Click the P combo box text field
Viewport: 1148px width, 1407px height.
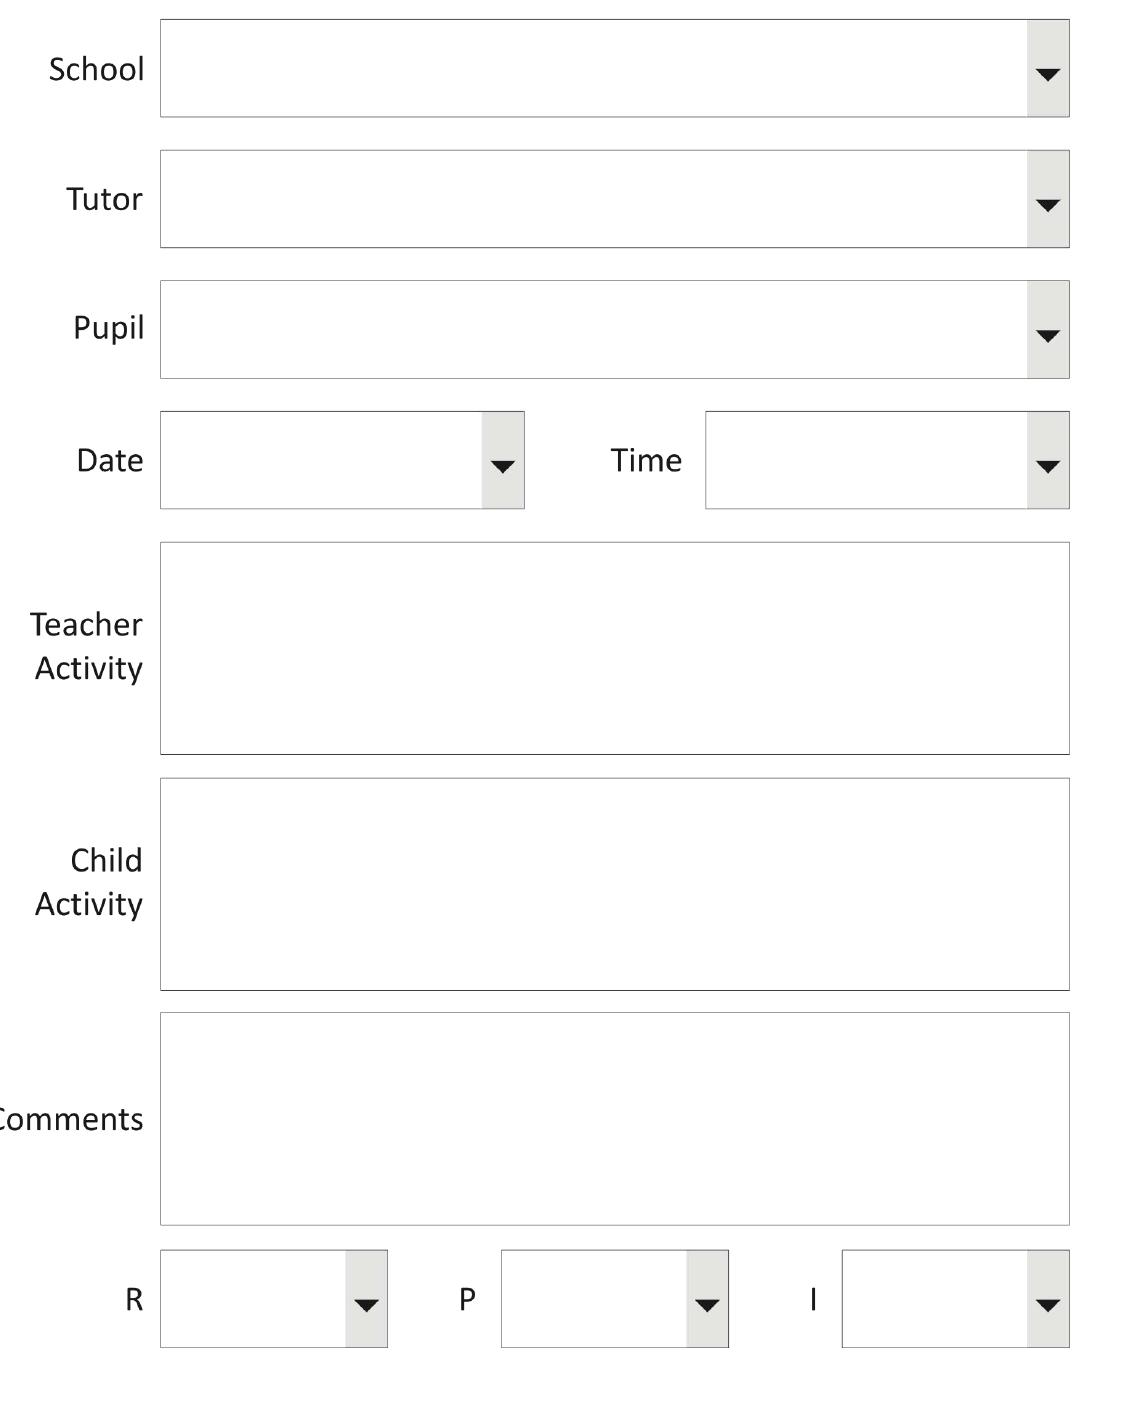[594, 1299]
